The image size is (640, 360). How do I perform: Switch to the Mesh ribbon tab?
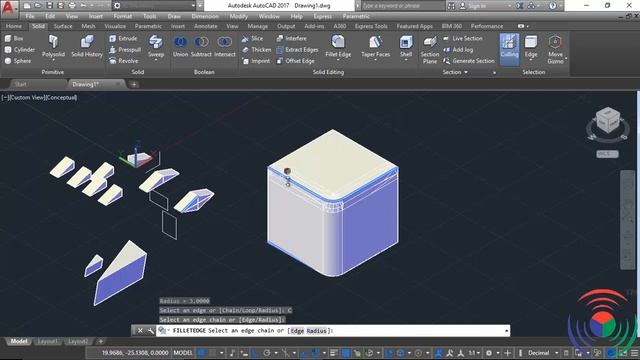(88, 26)
